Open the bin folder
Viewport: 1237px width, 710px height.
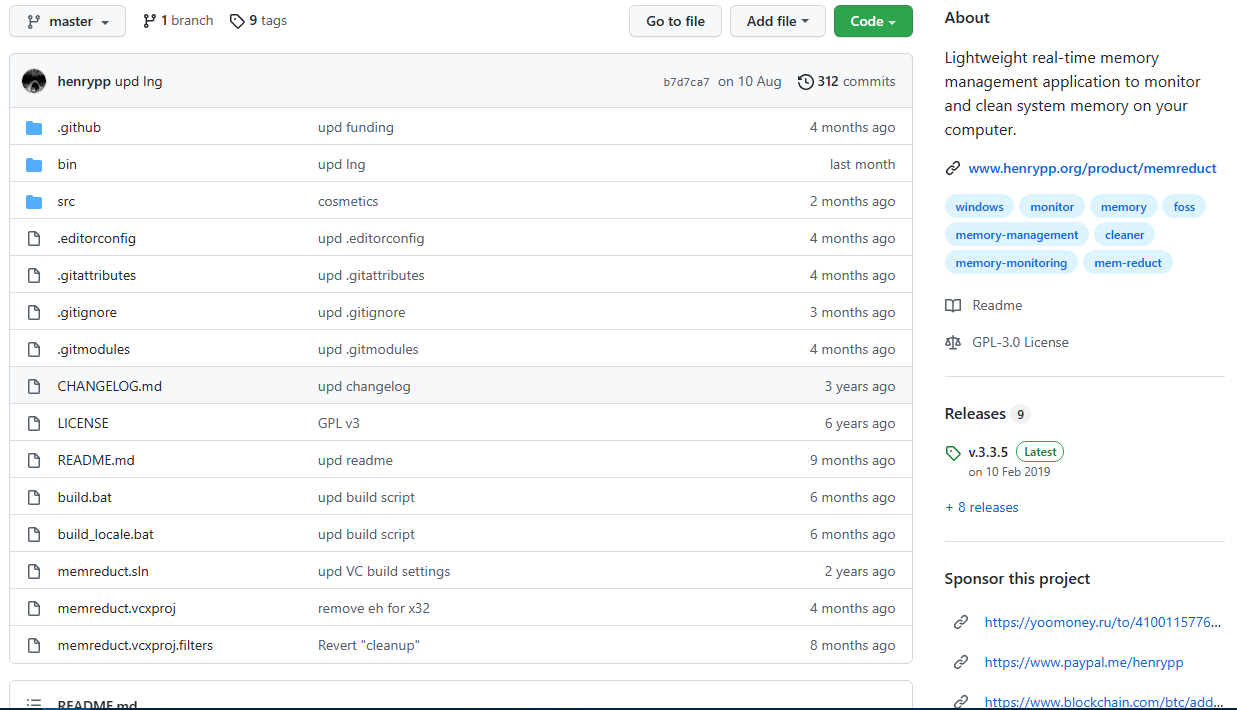pyautogui.click(x=67, y=164)
